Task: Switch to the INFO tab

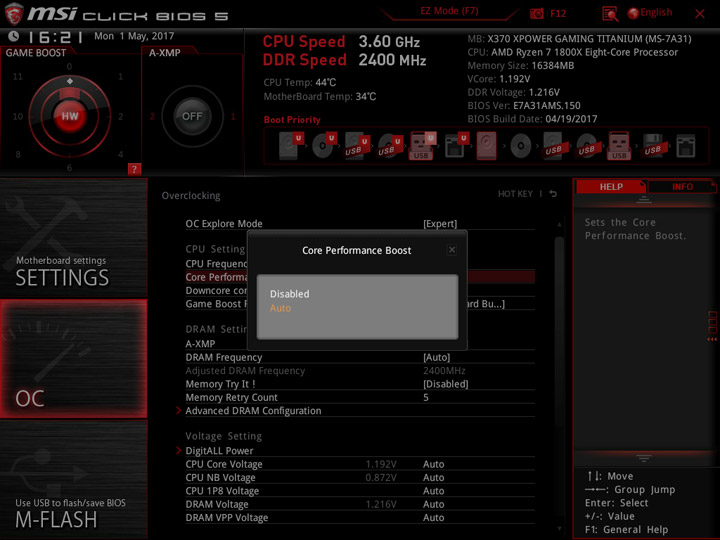Action: click(682, 186)
